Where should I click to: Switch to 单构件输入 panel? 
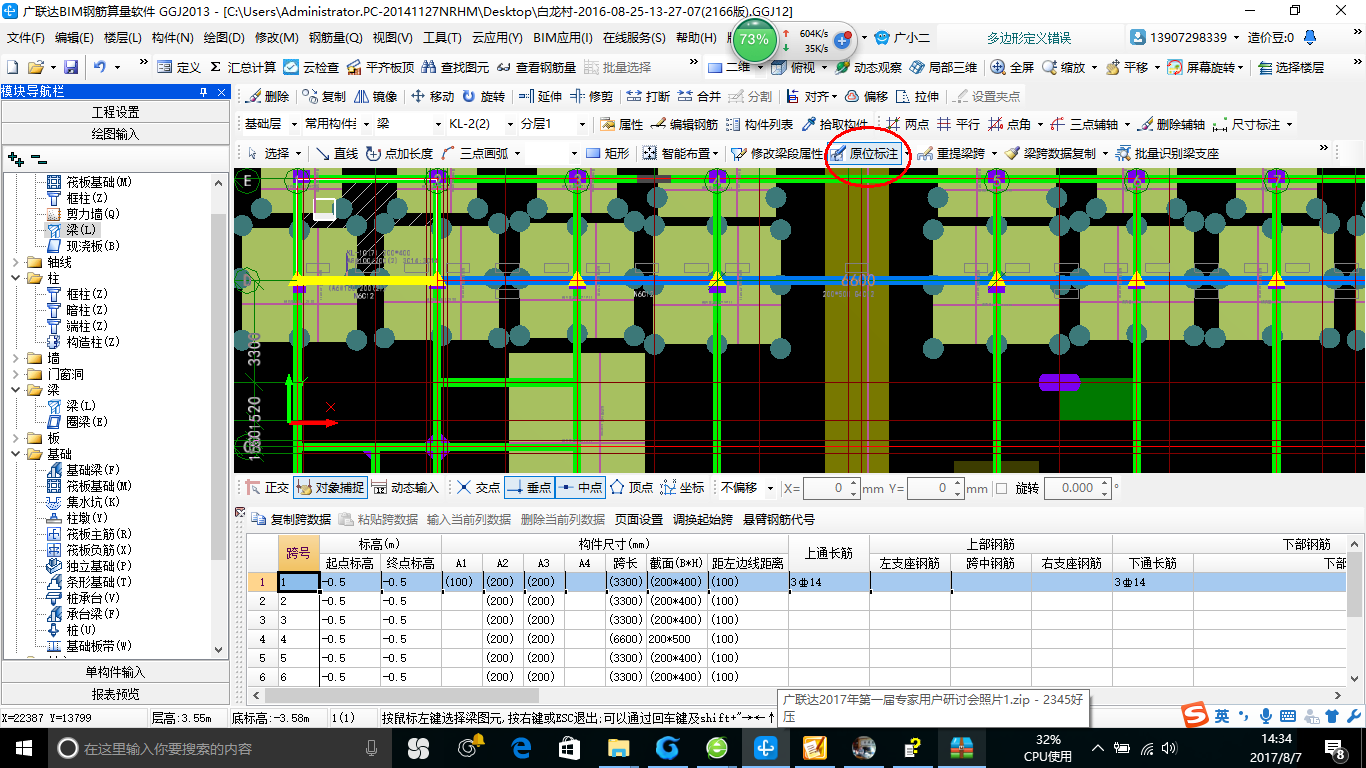(115, 672)
